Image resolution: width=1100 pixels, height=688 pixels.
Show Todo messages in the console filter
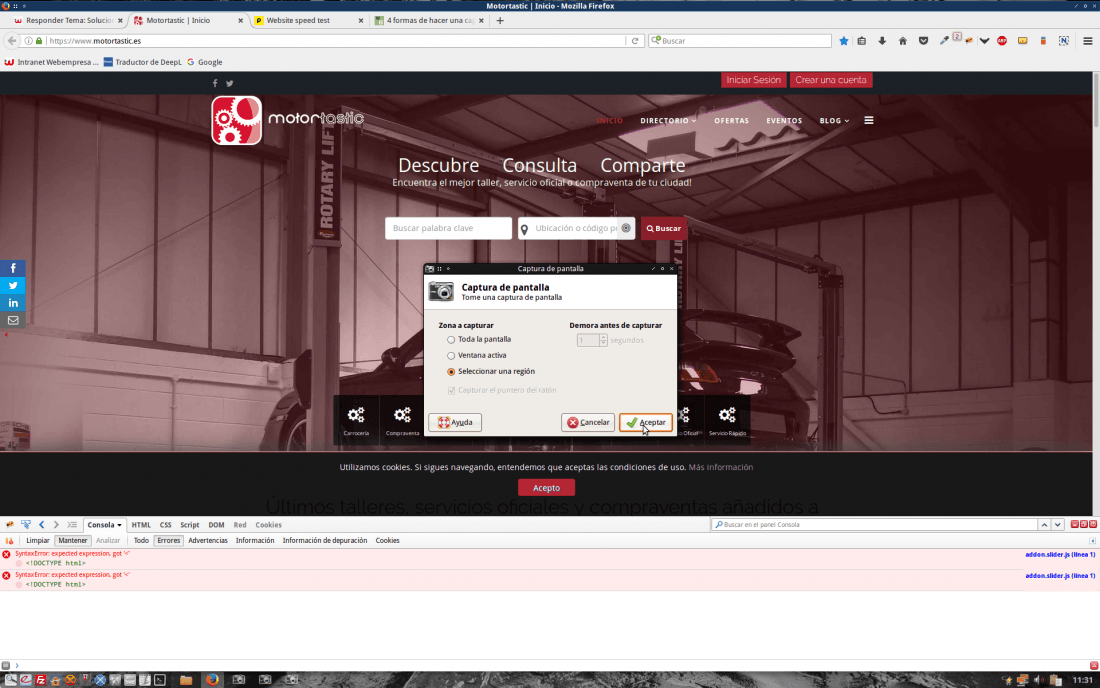pos(141,541)
